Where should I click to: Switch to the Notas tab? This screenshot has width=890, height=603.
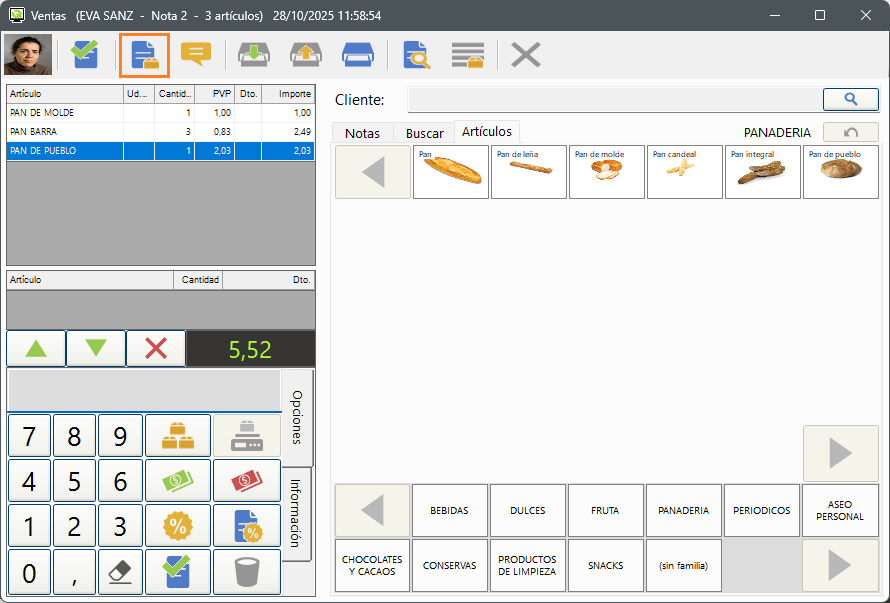click(x=362, y=133)
